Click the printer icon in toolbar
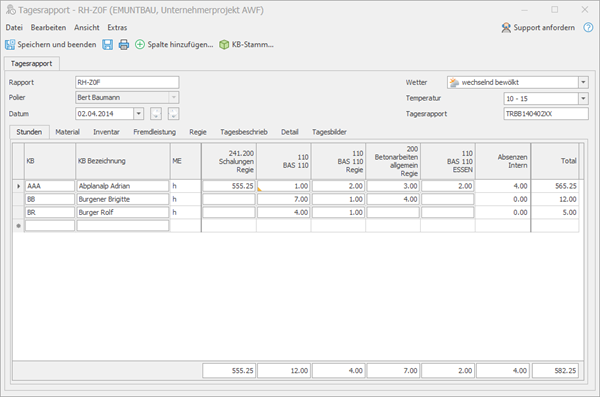600x397 pixels. point(124,44)
